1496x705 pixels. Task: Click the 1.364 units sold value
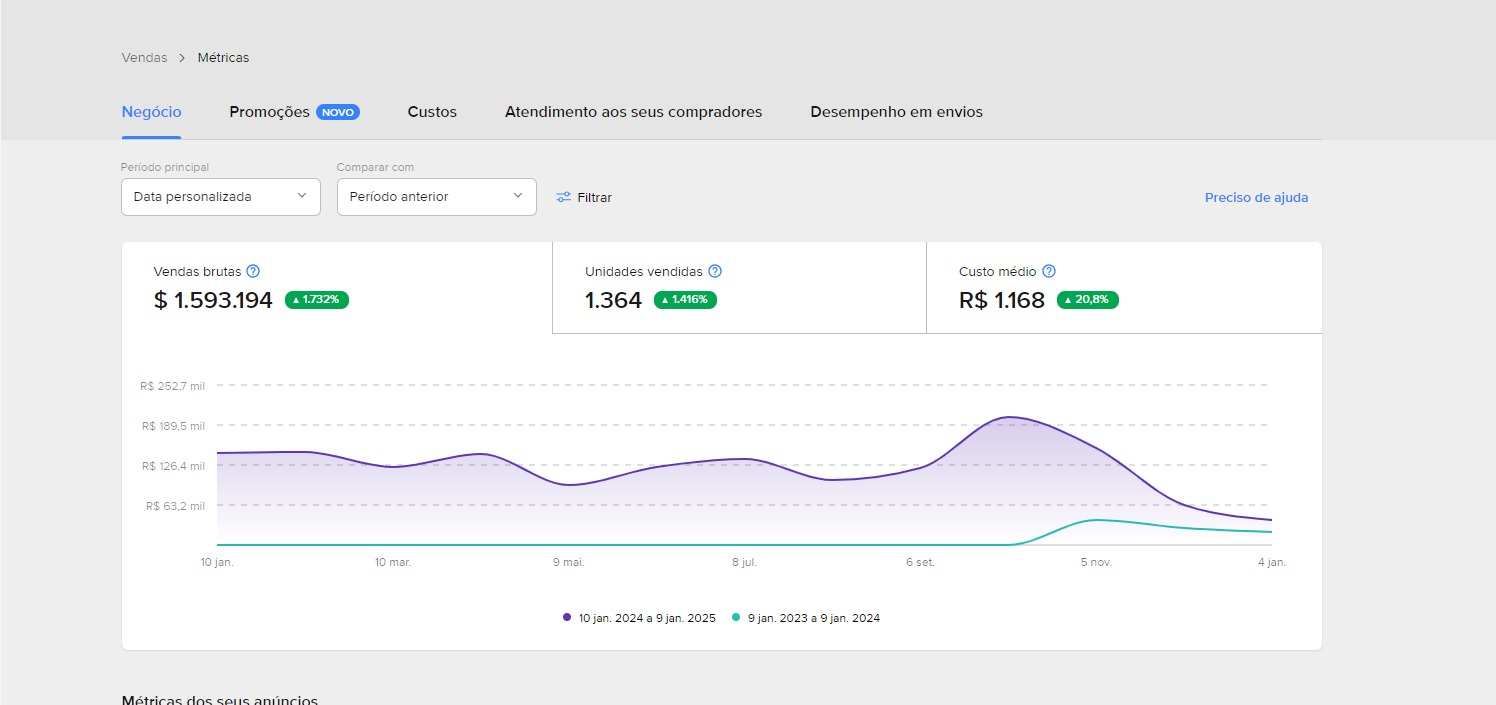point(613,300)
